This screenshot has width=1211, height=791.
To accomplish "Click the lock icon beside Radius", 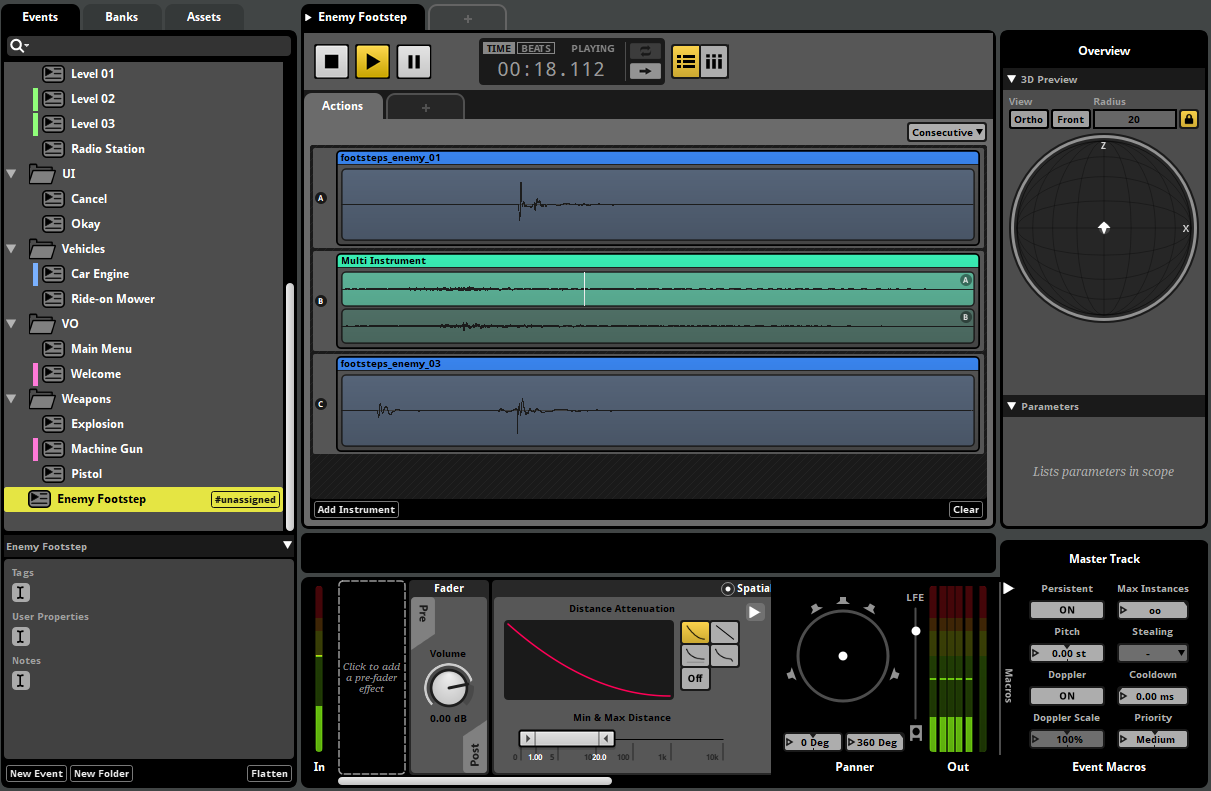I will pos(1189,119).
